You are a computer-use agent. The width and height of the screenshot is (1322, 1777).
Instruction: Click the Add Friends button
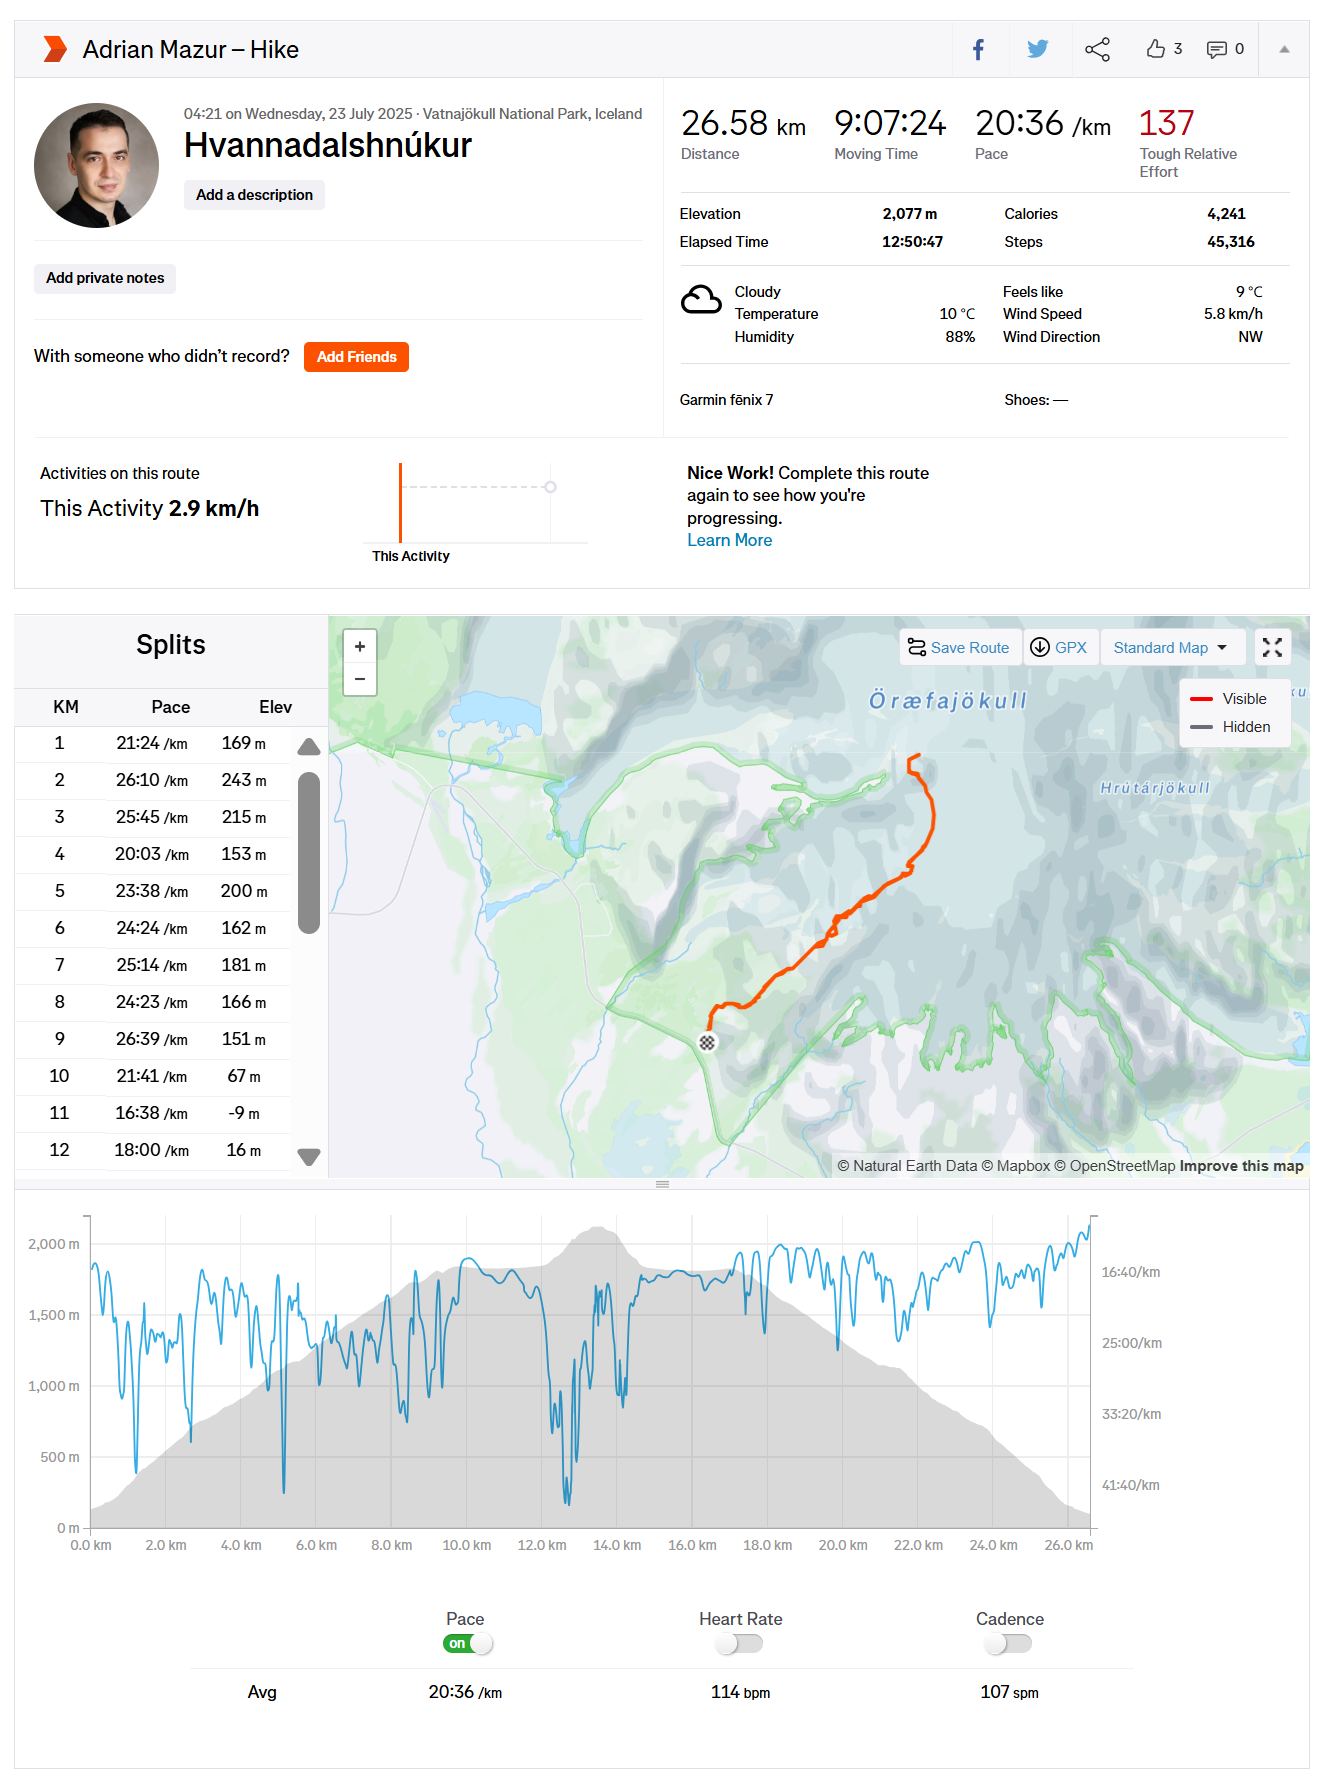click(356, 357)
